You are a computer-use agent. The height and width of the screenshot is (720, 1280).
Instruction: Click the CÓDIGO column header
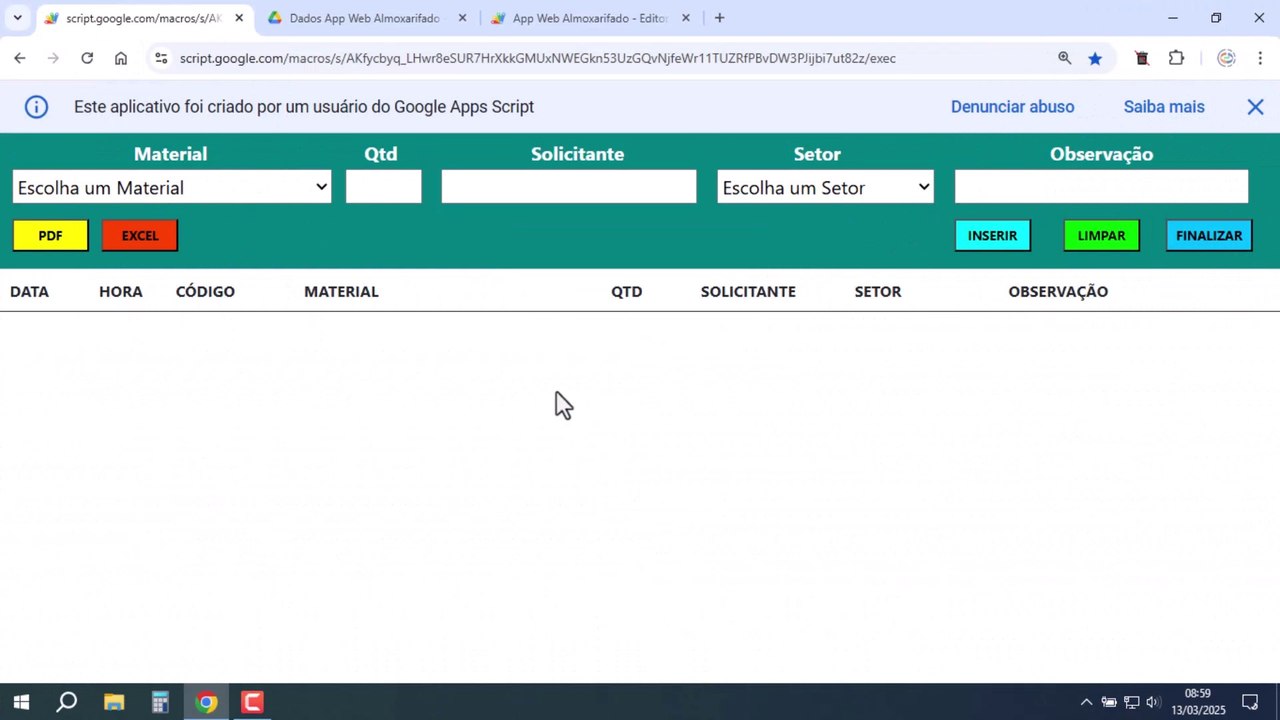[x=205, y=292]
